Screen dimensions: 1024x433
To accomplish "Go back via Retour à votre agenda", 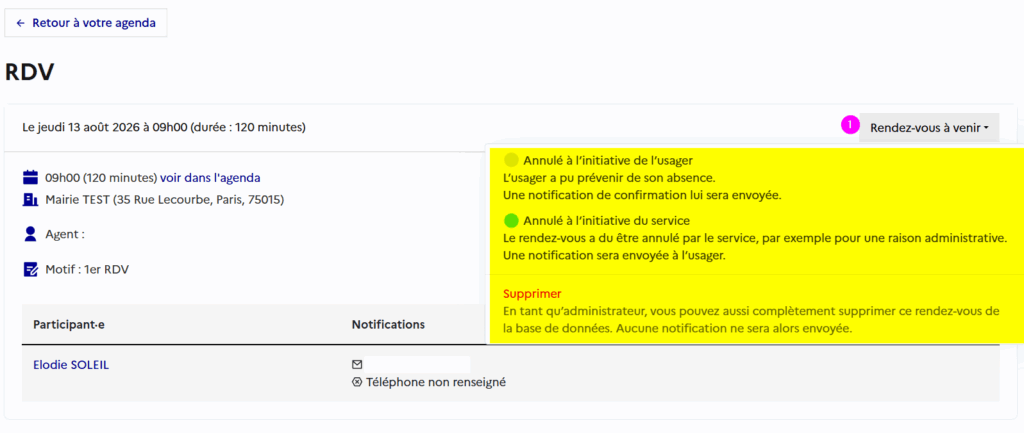I will tap(86, 23).
